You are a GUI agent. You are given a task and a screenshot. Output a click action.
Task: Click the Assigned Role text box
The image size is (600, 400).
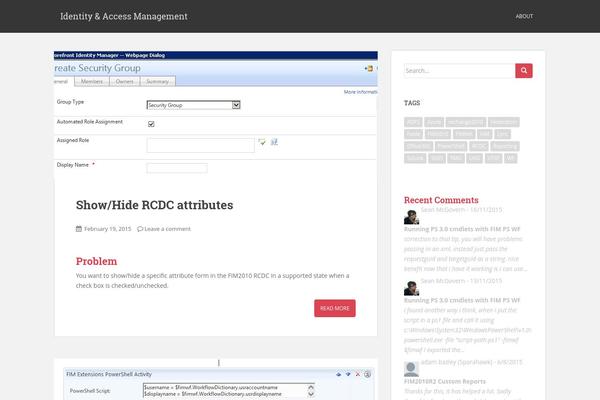[x=201, y=145]
